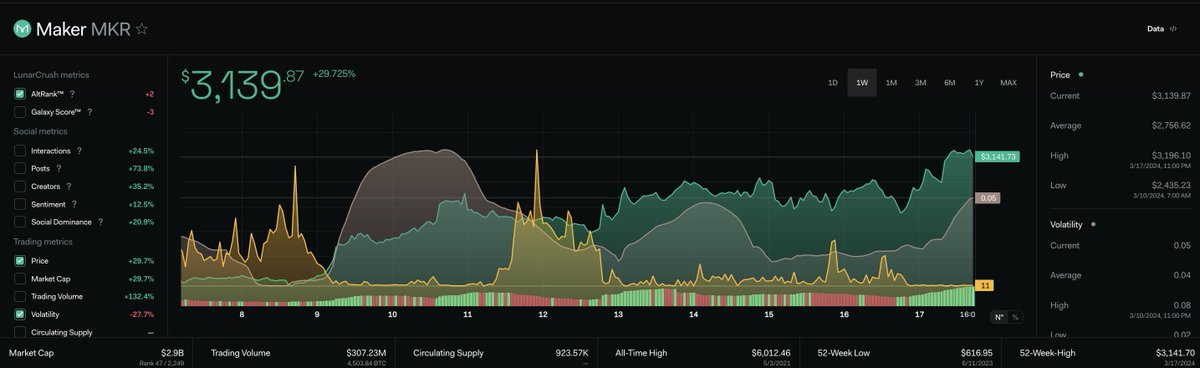Click the LunarCrush metrics heading
Screen dimensions: 1200x368
pyautogui.click(x=51, y=75)
